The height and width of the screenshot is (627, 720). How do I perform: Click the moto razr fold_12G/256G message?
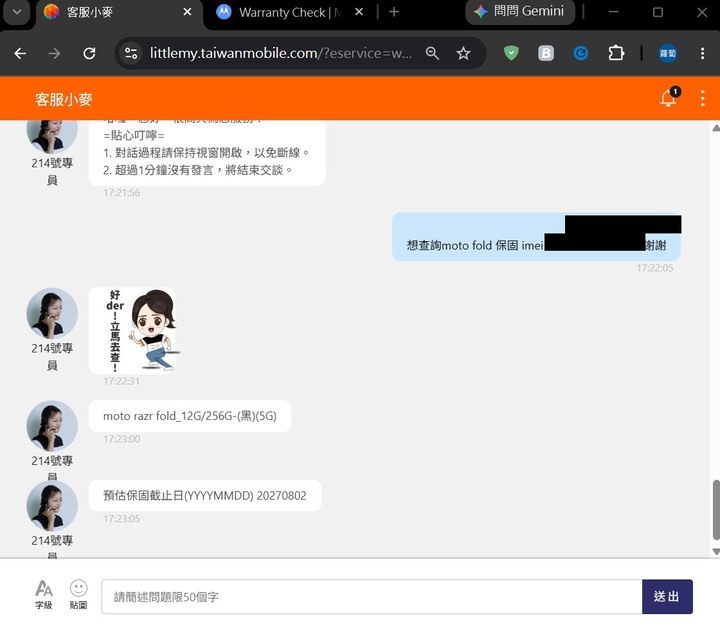[x=190, y=416]
